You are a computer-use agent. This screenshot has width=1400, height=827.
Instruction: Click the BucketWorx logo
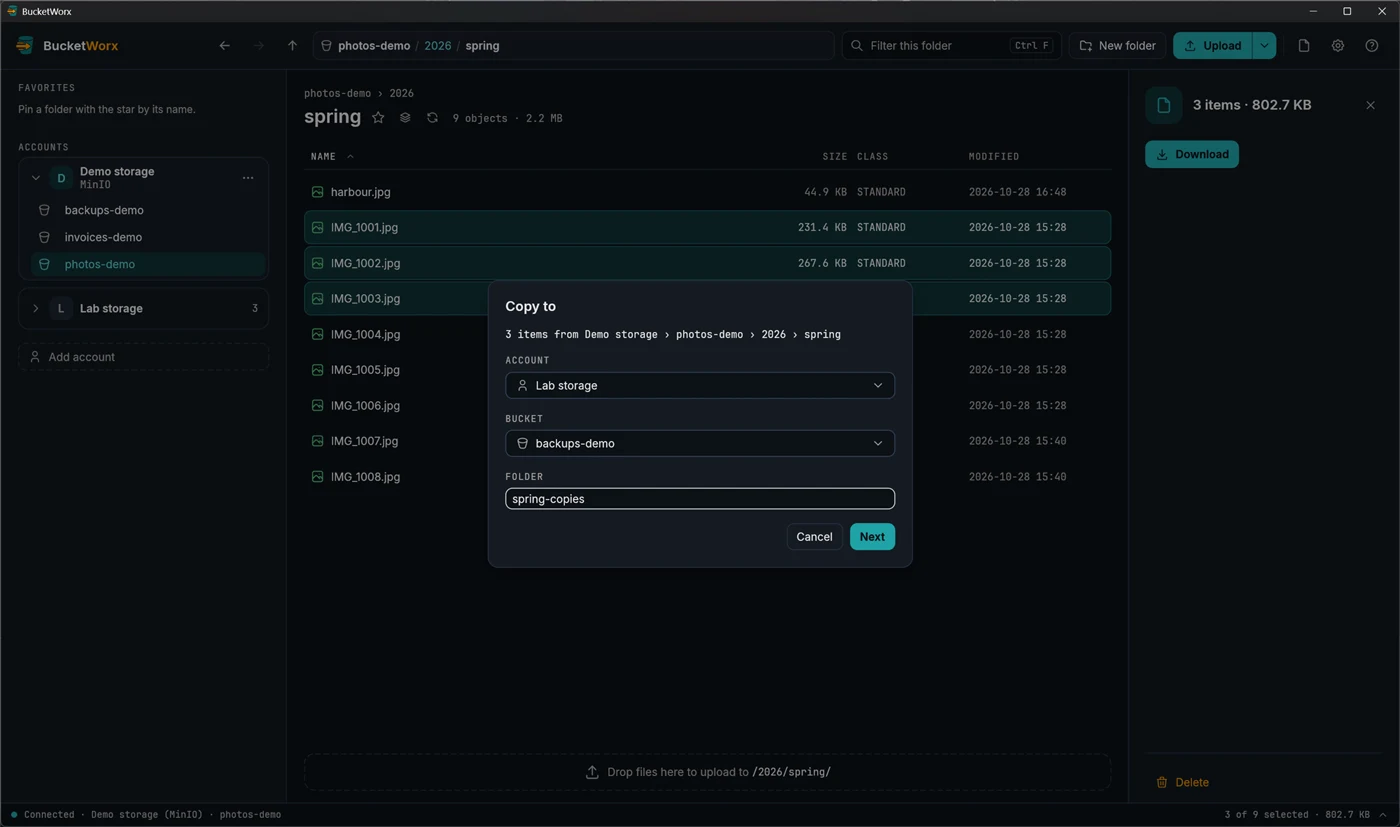point(25,46)
